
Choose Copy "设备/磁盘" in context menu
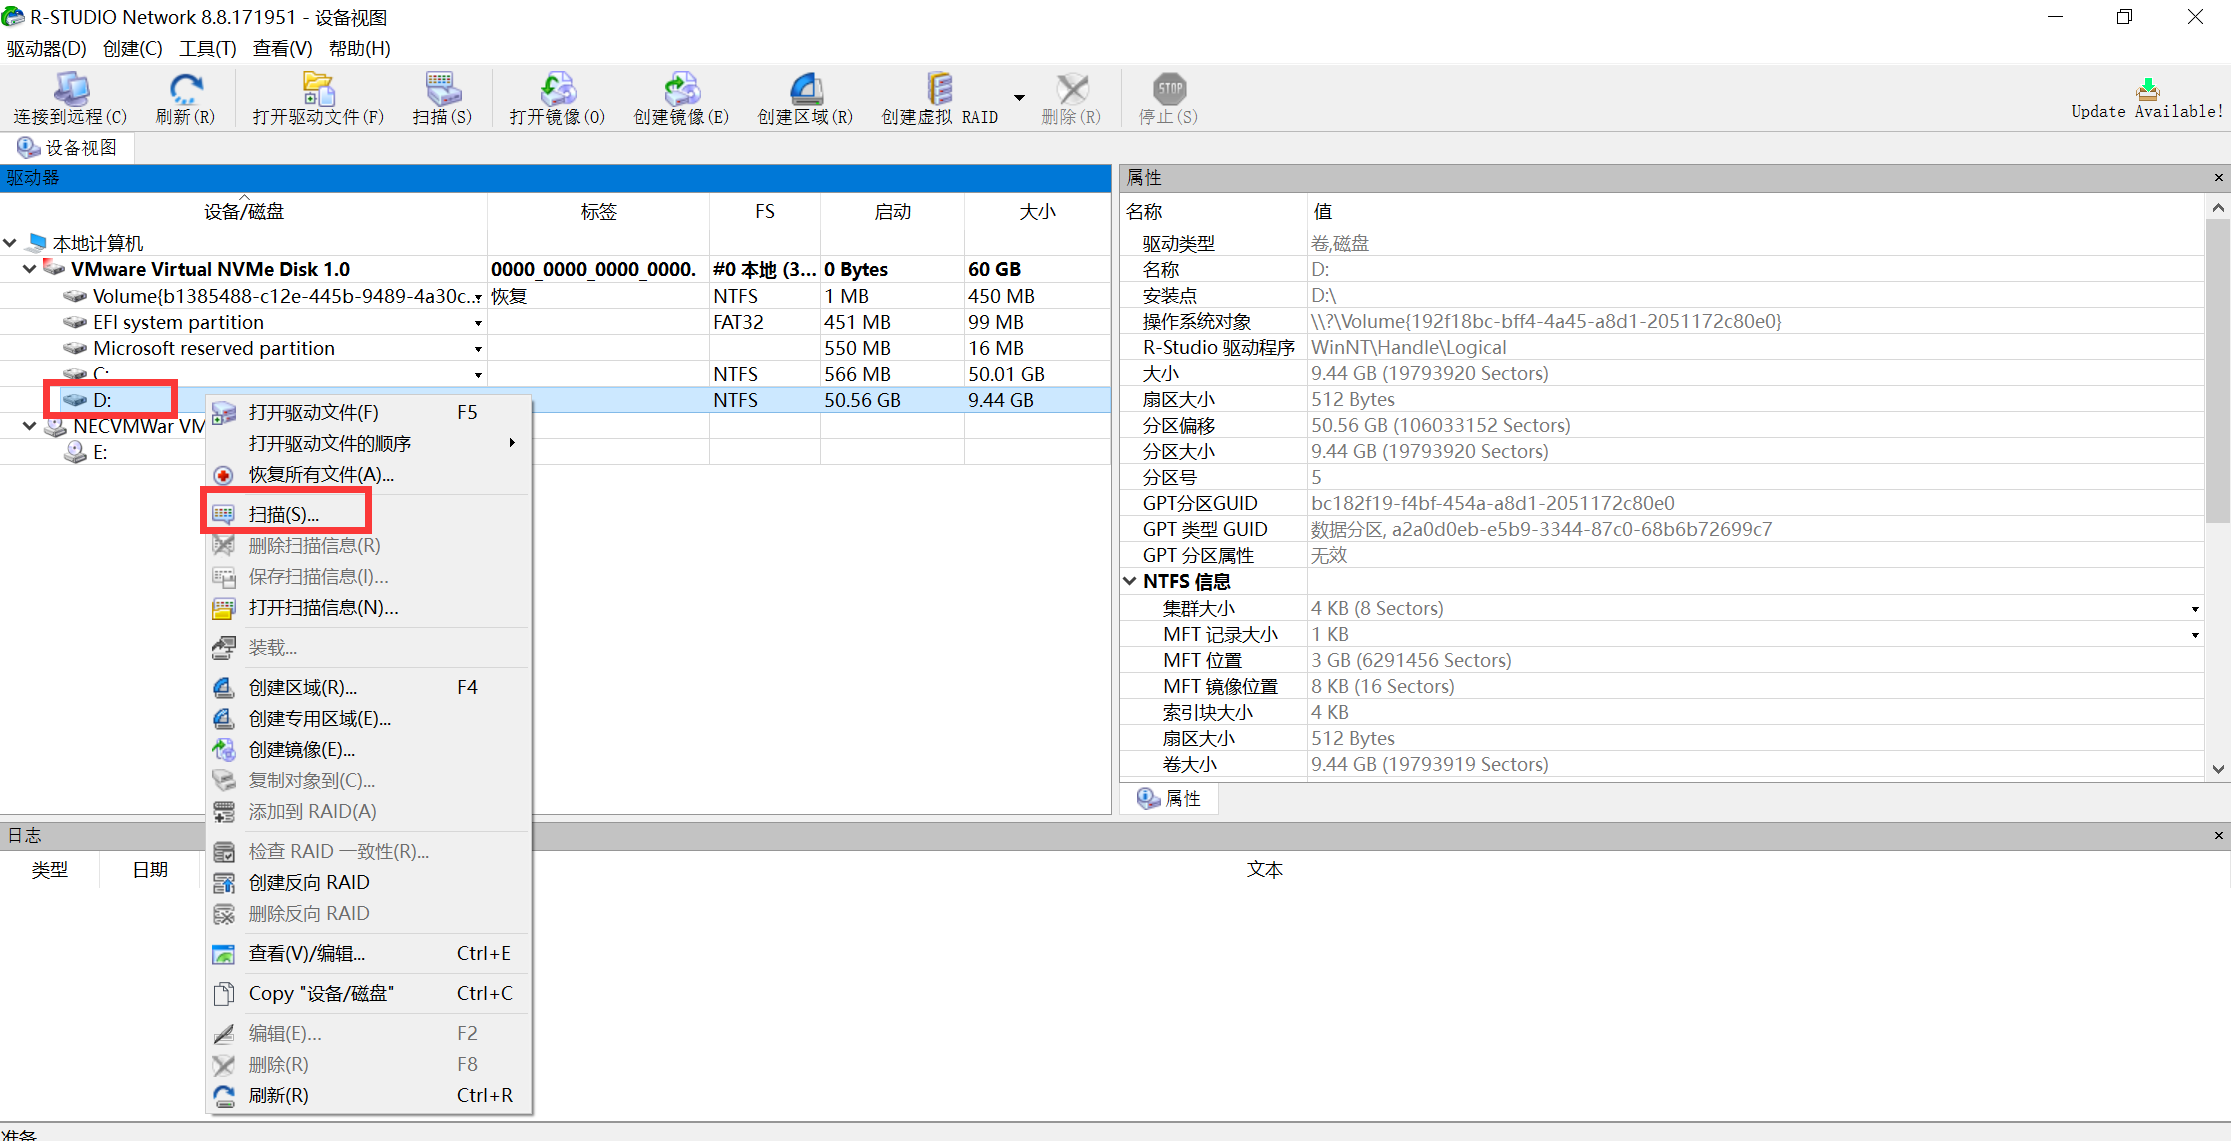368,993
